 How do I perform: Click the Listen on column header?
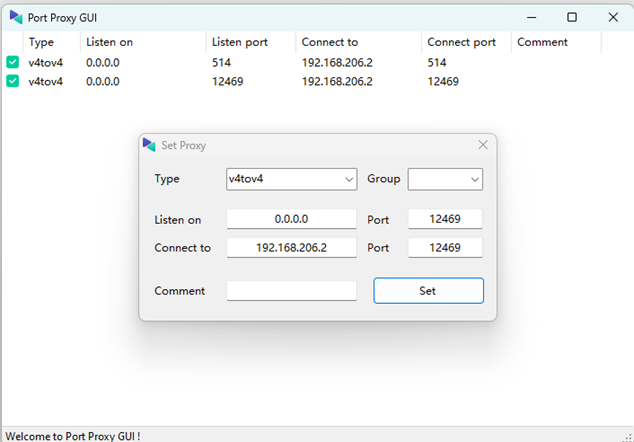[110, 42]
